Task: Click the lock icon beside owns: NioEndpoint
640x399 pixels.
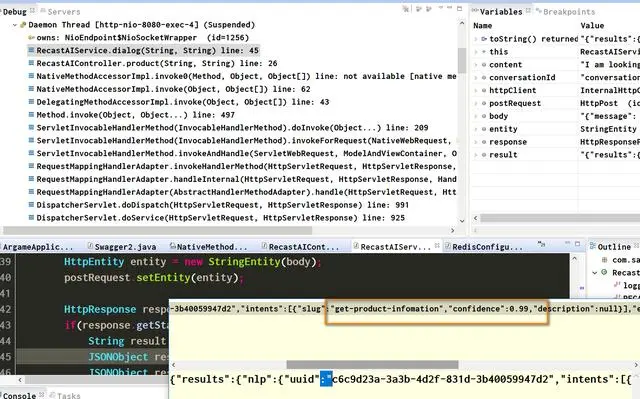Action: click(31, 38)
